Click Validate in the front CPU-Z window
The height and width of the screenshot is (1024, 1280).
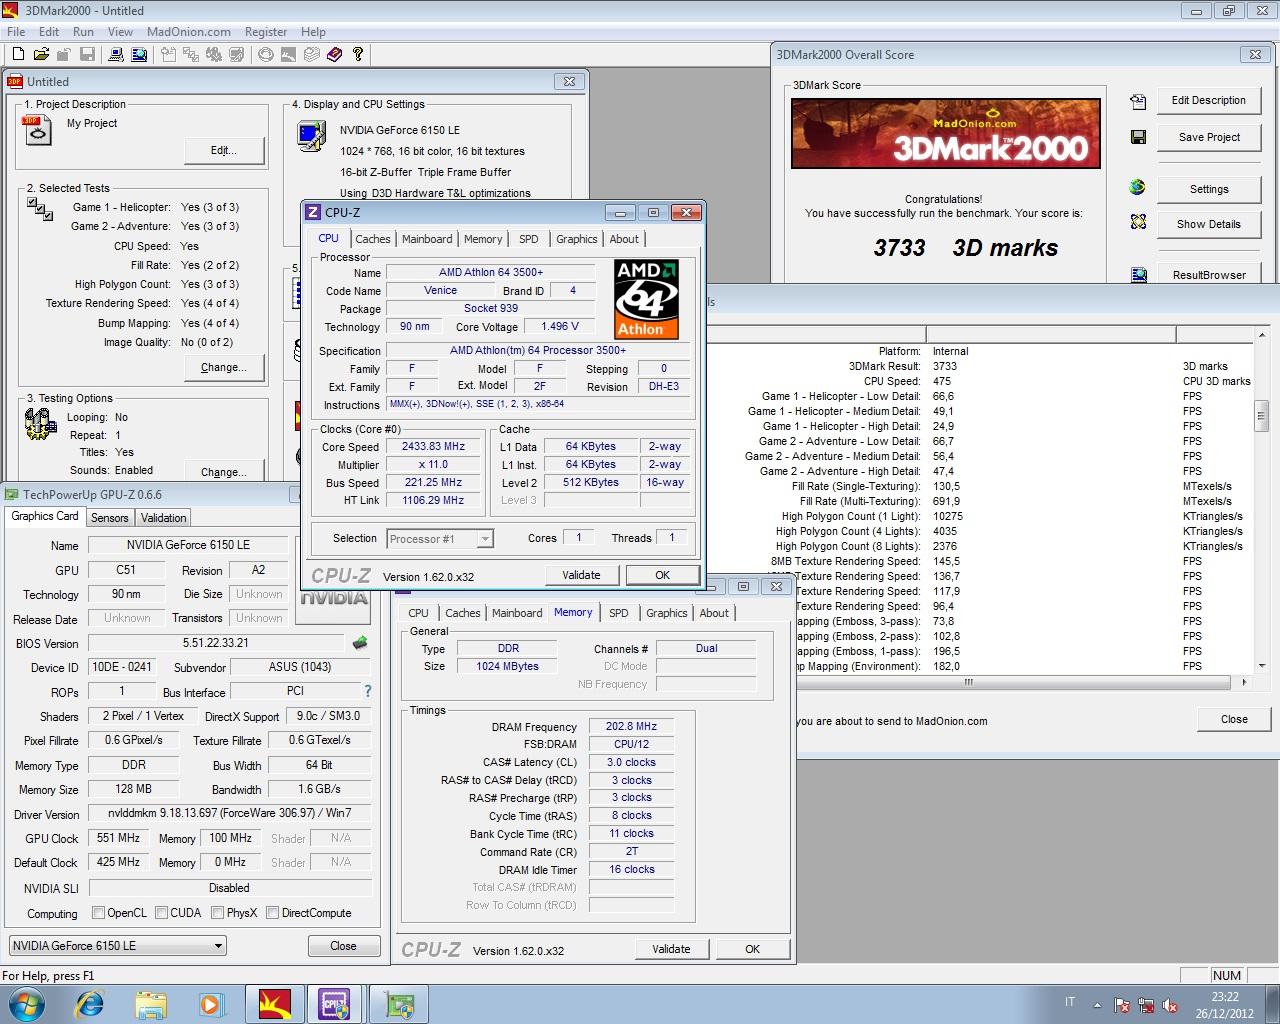click(581, 575)
